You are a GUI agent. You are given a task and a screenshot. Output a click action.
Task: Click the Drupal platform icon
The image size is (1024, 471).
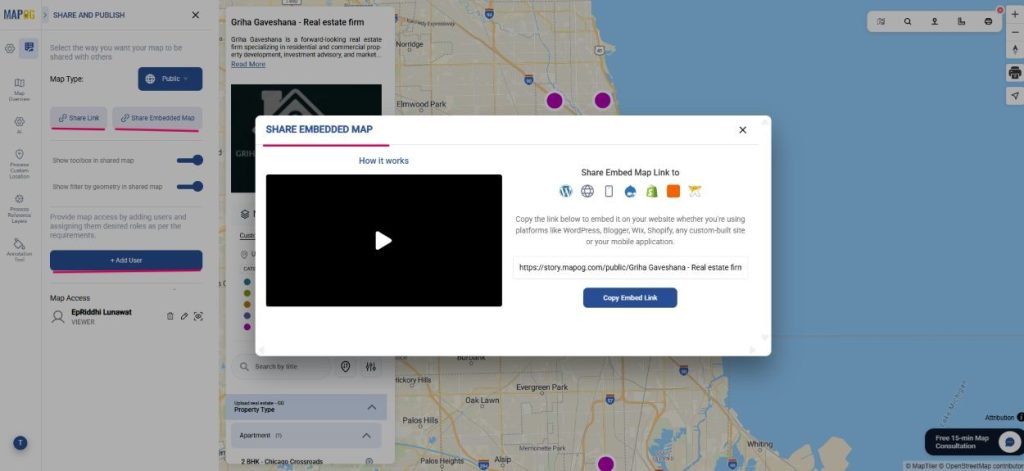(630, 191)
